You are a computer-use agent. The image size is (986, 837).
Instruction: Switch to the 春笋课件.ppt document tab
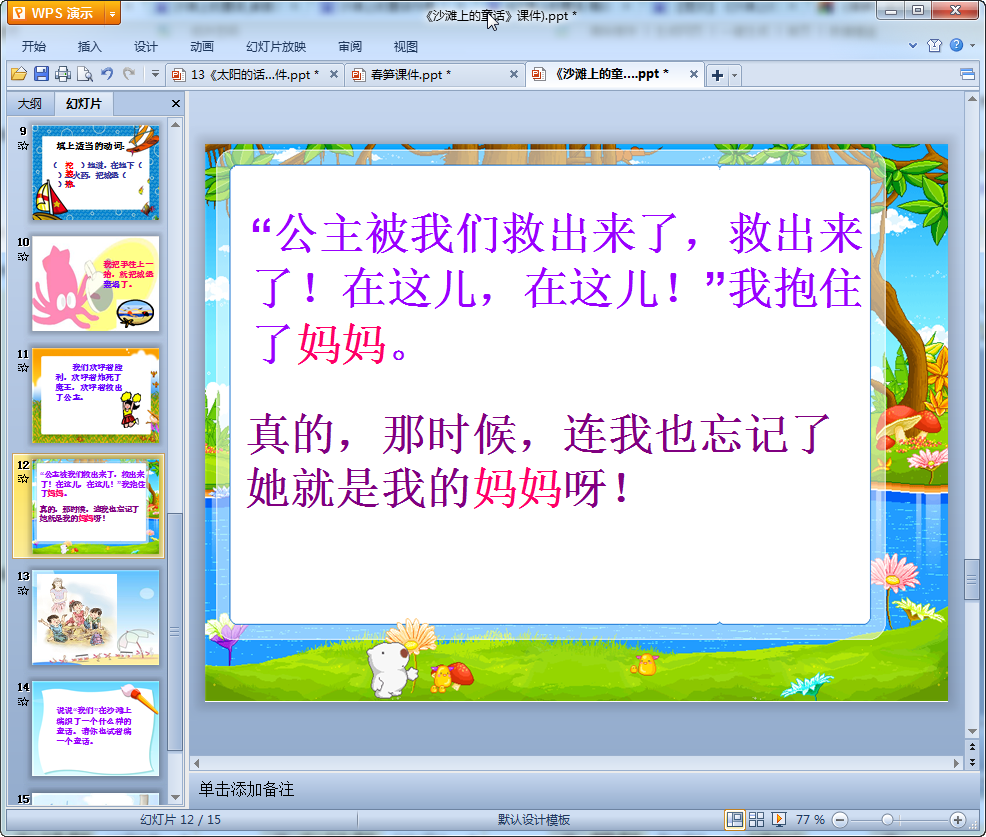[435, 75]
